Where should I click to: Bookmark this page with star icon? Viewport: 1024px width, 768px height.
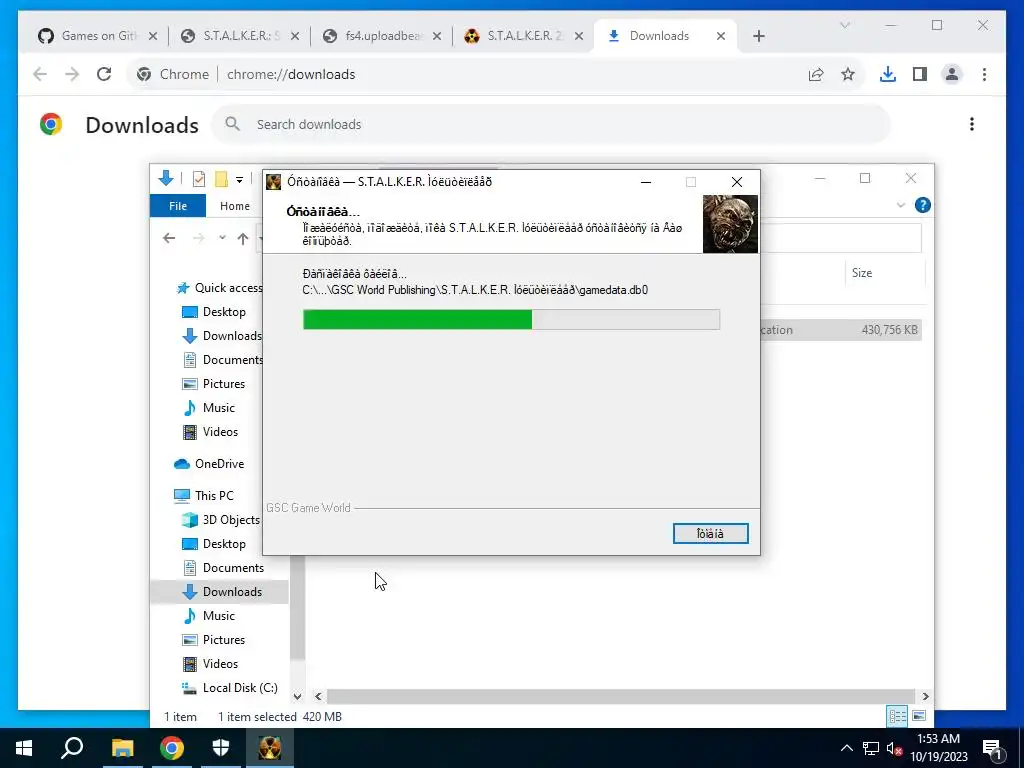[848, 74]
